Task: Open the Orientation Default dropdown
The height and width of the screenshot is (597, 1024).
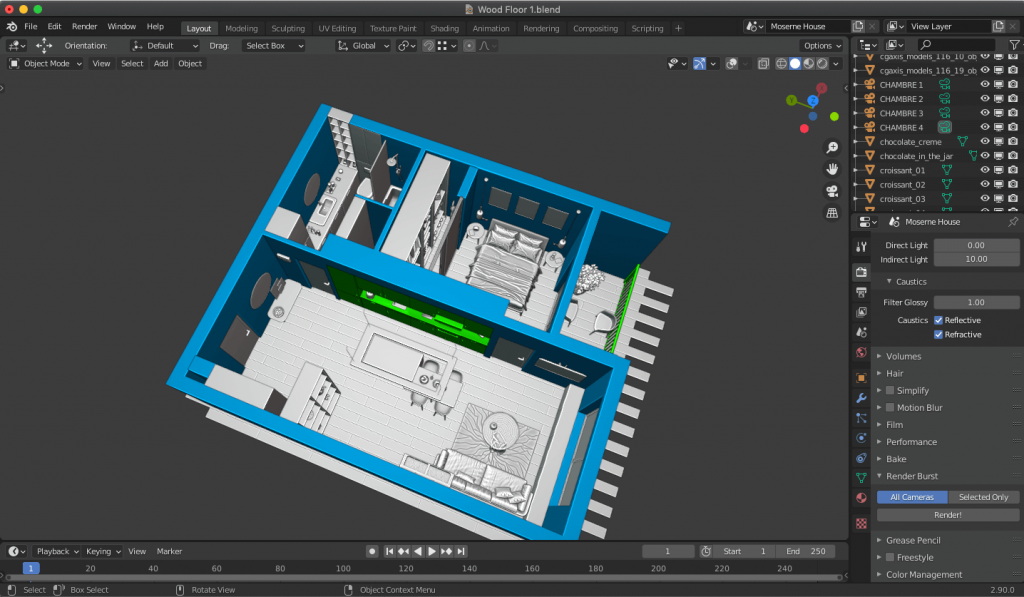Action: pyautogui.click(x=165, y=45)
